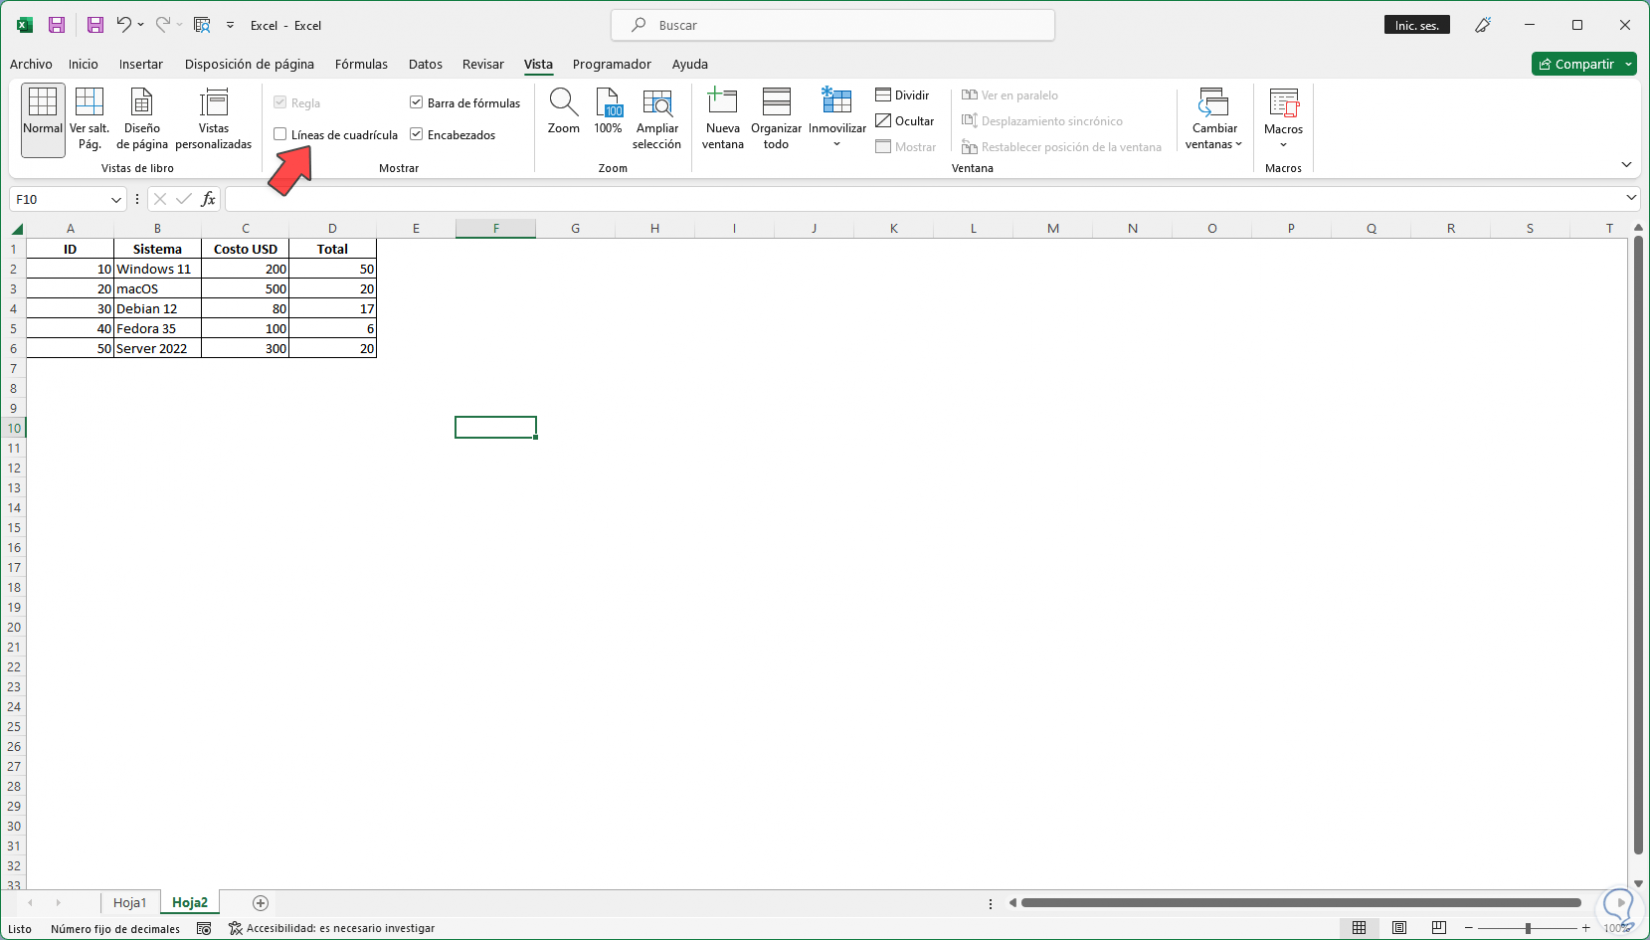The height and width of the screenshot is (940, 1650).
Task: Set zoom to 100%
Action: [608, 112]
